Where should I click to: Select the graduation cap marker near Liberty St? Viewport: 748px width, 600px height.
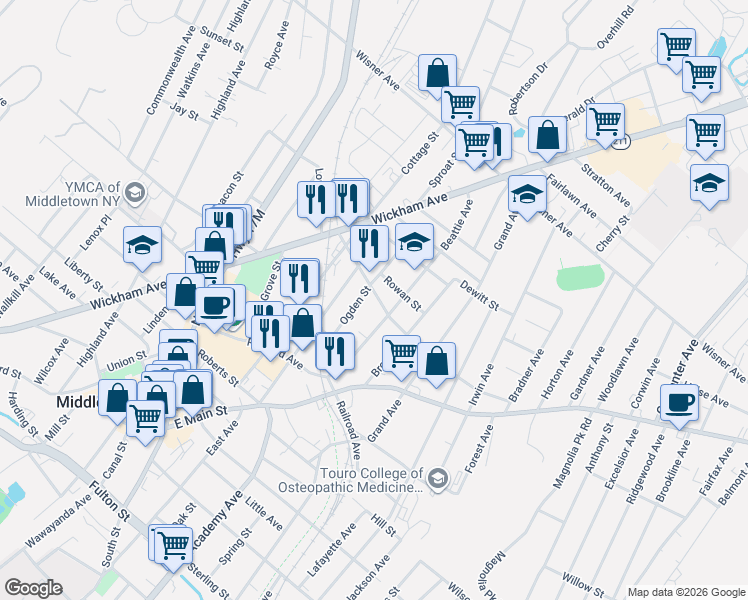pyautogui.click(x=142, y=246)
